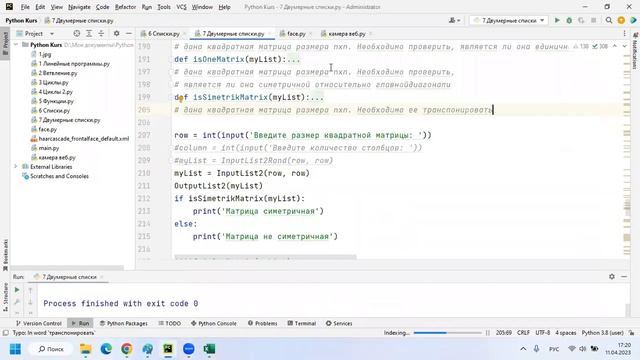The height and width of the screenshot is (360, 640).
Task: Open the Tools menu
Action: [x=164, y=7]
